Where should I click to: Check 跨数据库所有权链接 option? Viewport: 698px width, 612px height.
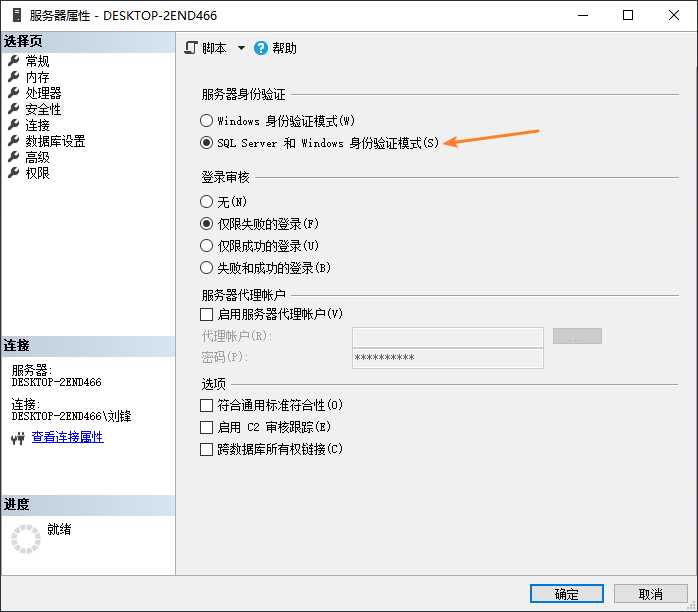click(x=206, y=450)
